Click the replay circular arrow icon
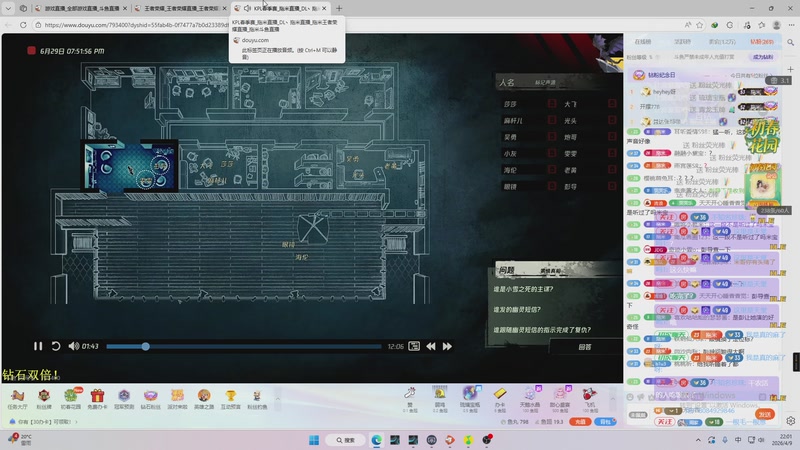This screenshot has width=800, height=450. click(x=56, y=346)
